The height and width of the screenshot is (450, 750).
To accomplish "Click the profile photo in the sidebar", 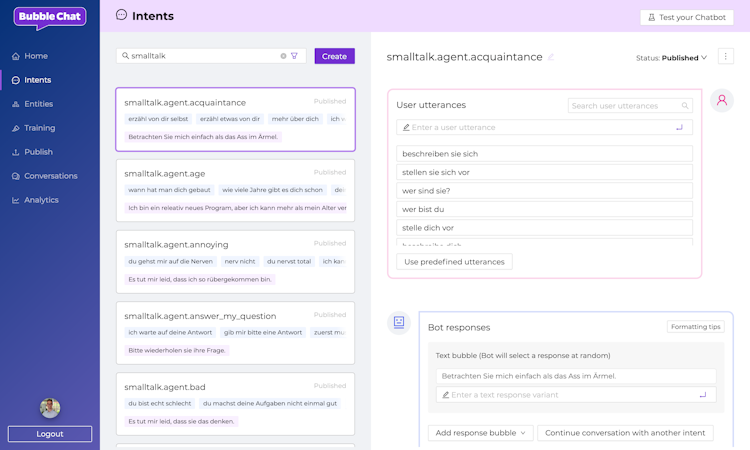I will point(50,407).
